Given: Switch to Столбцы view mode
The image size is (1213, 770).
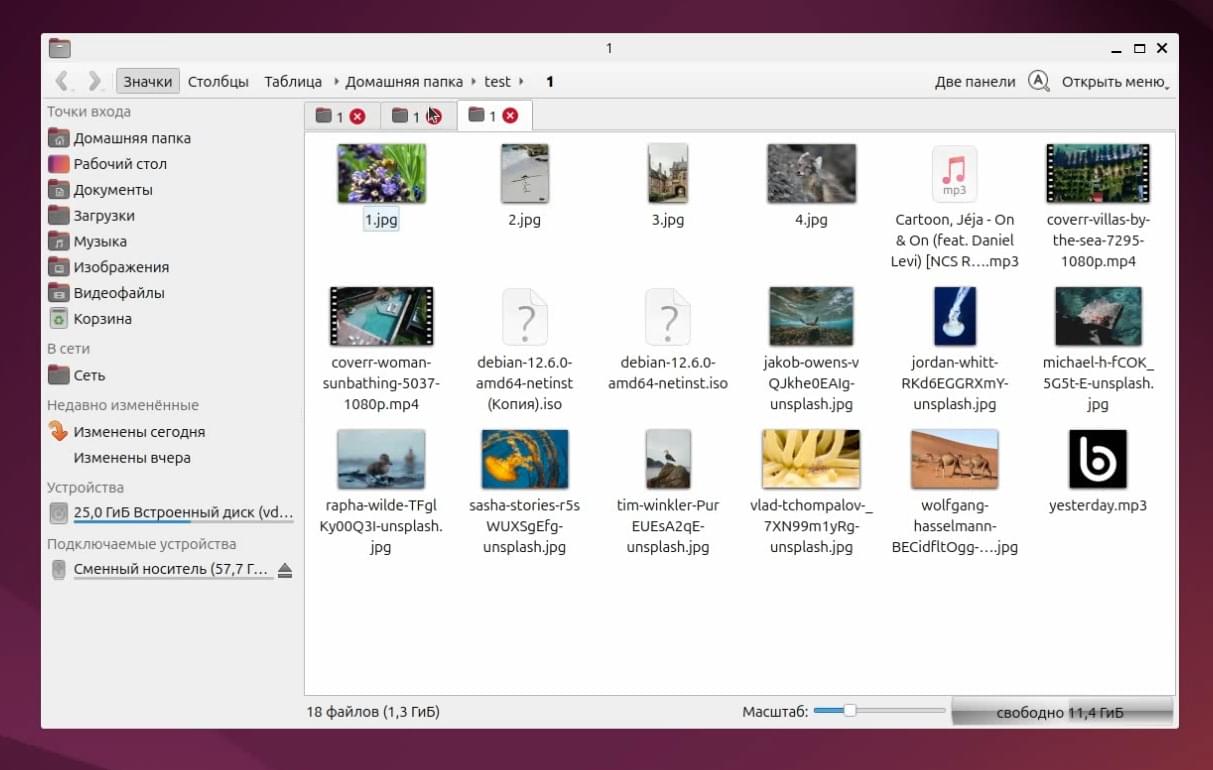Looking at the screenshot, I should pos(218,82).
